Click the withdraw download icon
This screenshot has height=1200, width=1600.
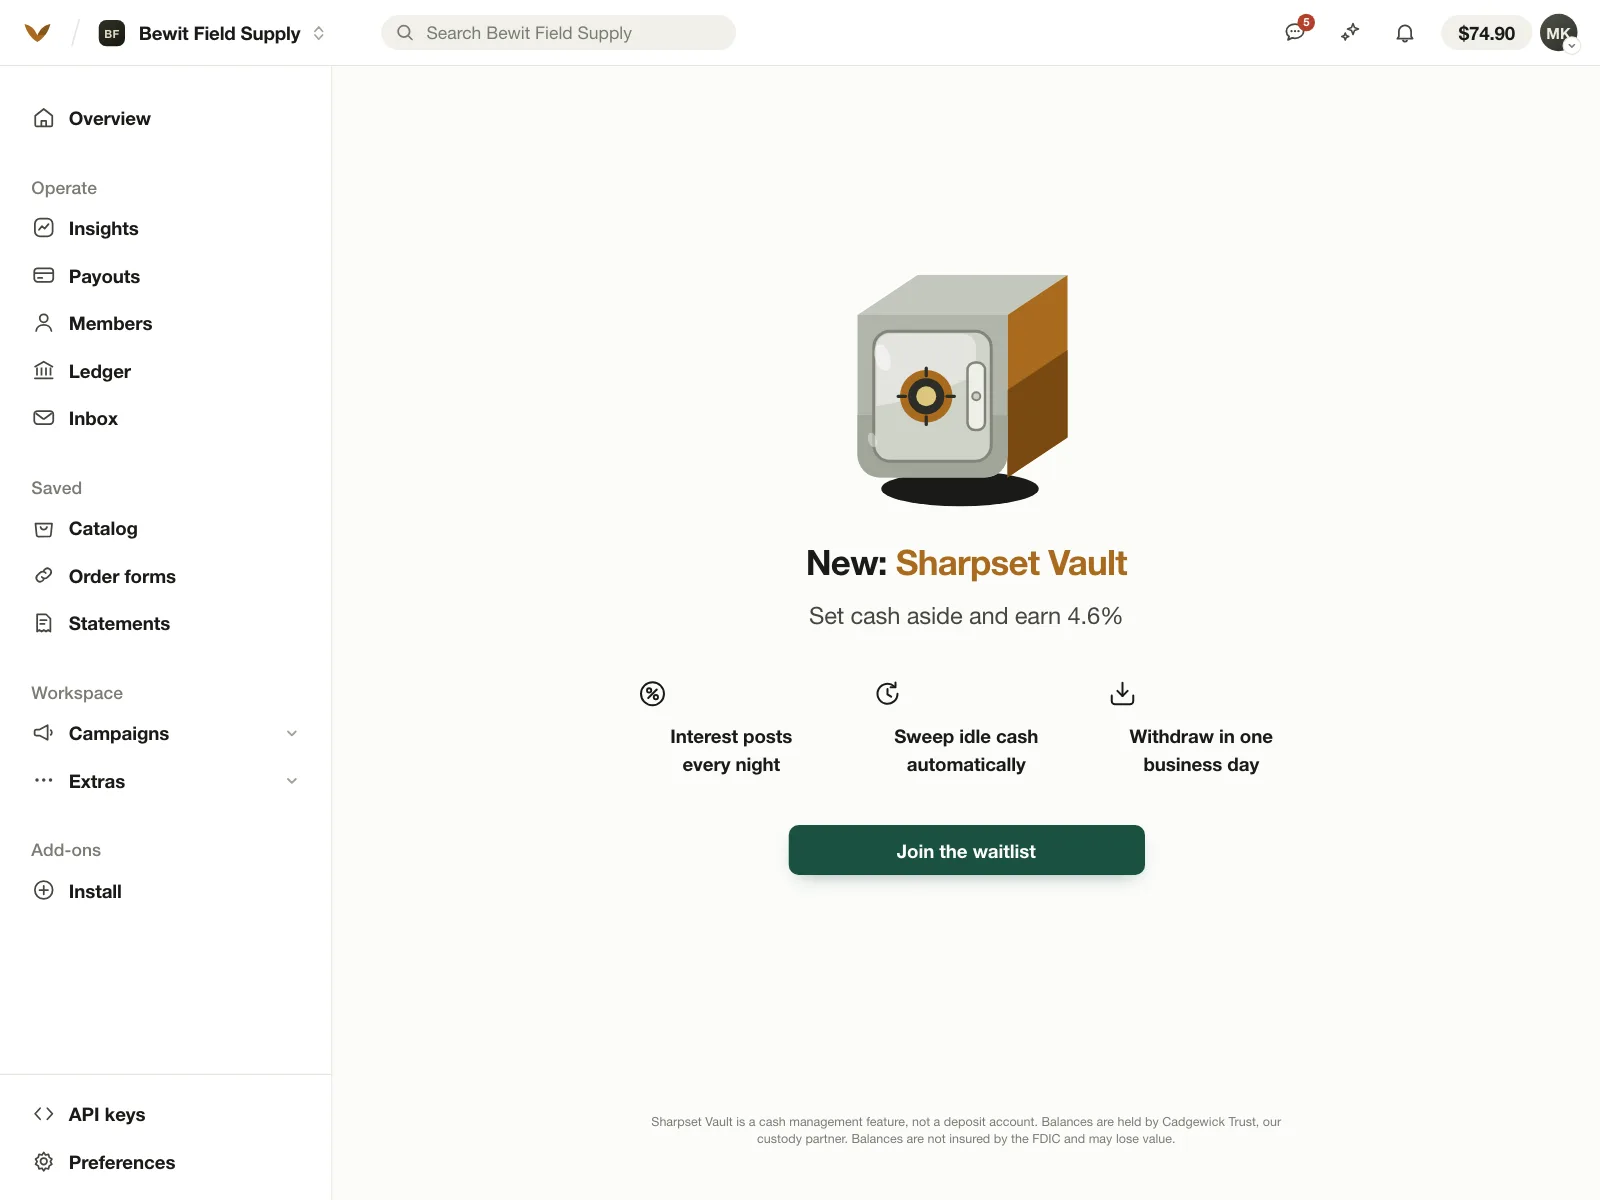(1122, 693)
